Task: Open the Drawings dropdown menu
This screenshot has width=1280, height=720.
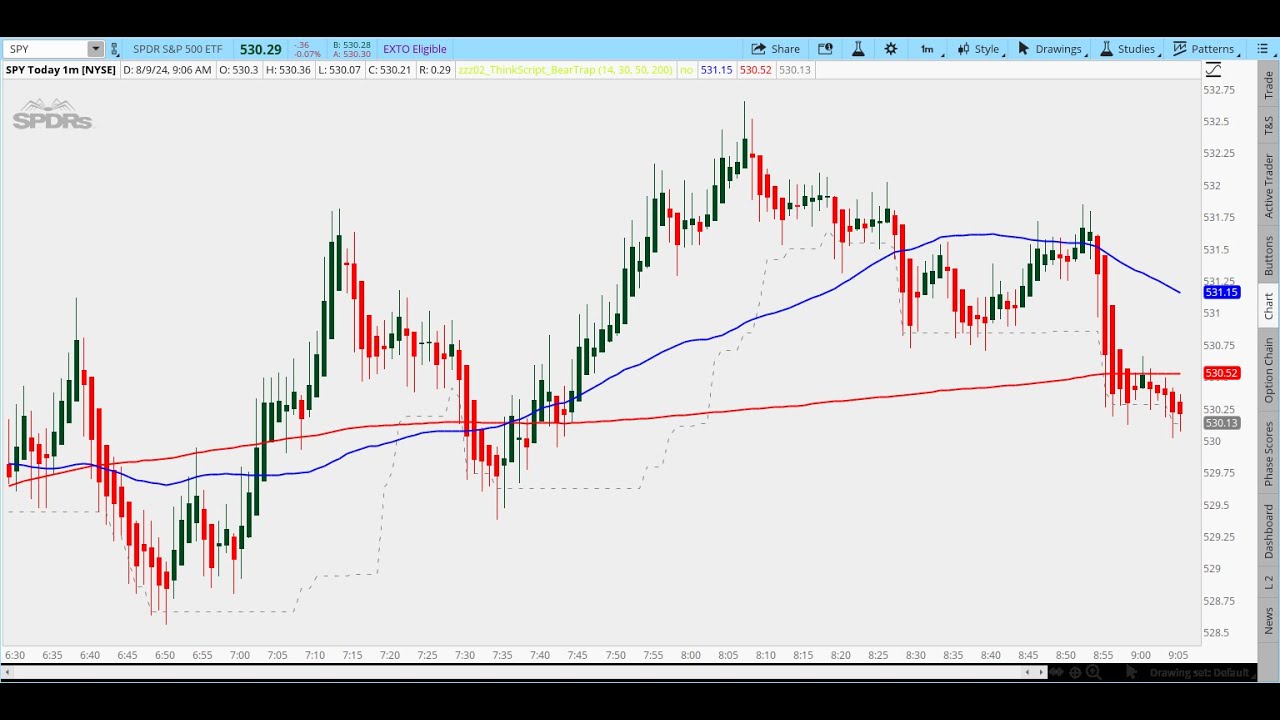Action: tap(1052, 48)
